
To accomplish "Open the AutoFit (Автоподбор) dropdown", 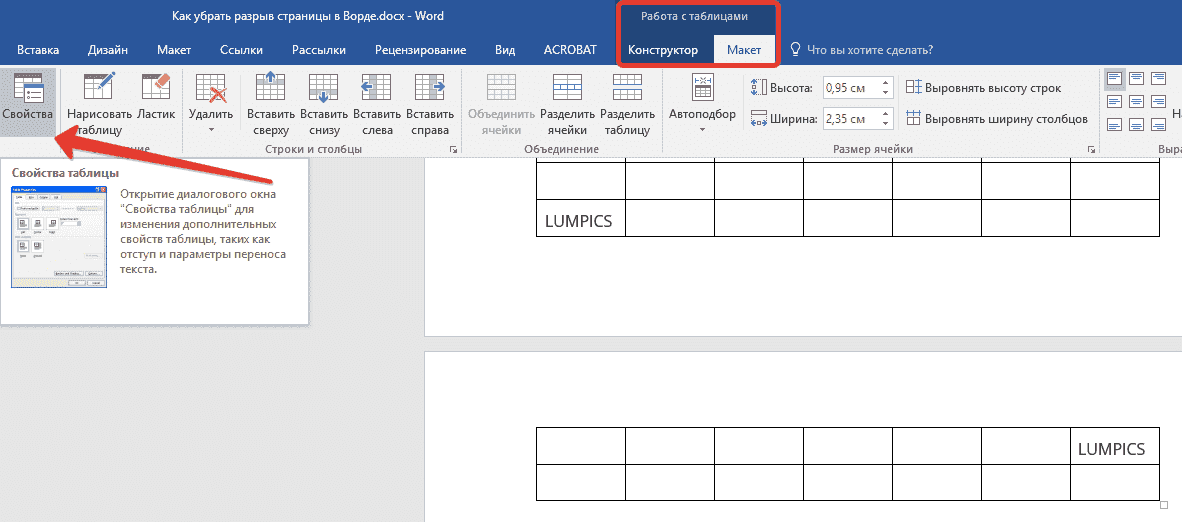I will pyautogui.click(x=702, y=114).
